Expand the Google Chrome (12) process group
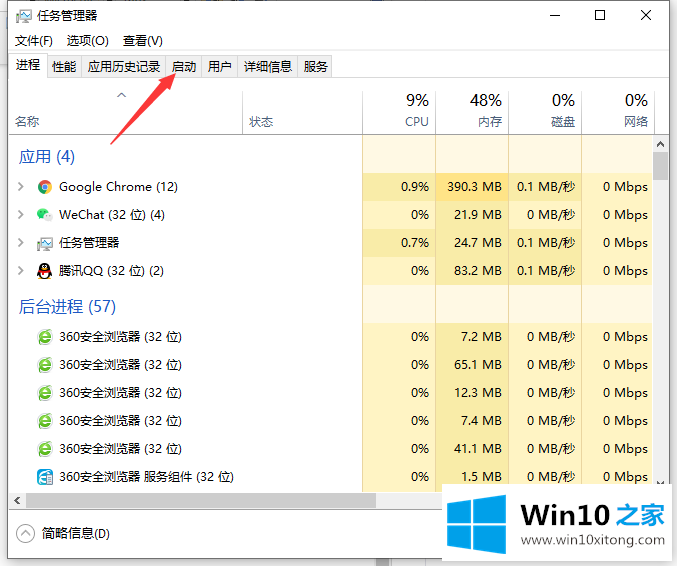The height and width of the screenshot is (566, 677). click(20, 187)
